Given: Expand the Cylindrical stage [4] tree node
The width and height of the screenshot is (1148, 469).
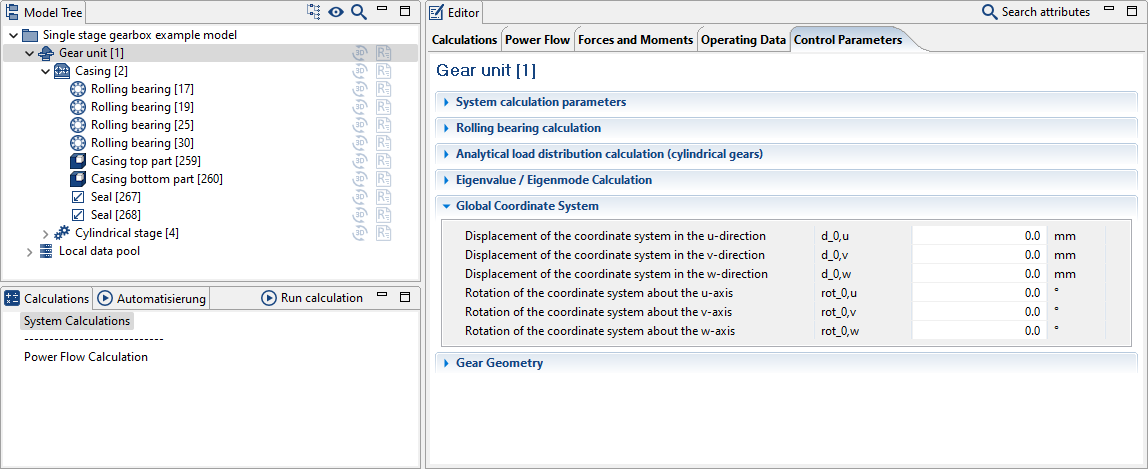Looking at the screenshot, I should 46,233.
